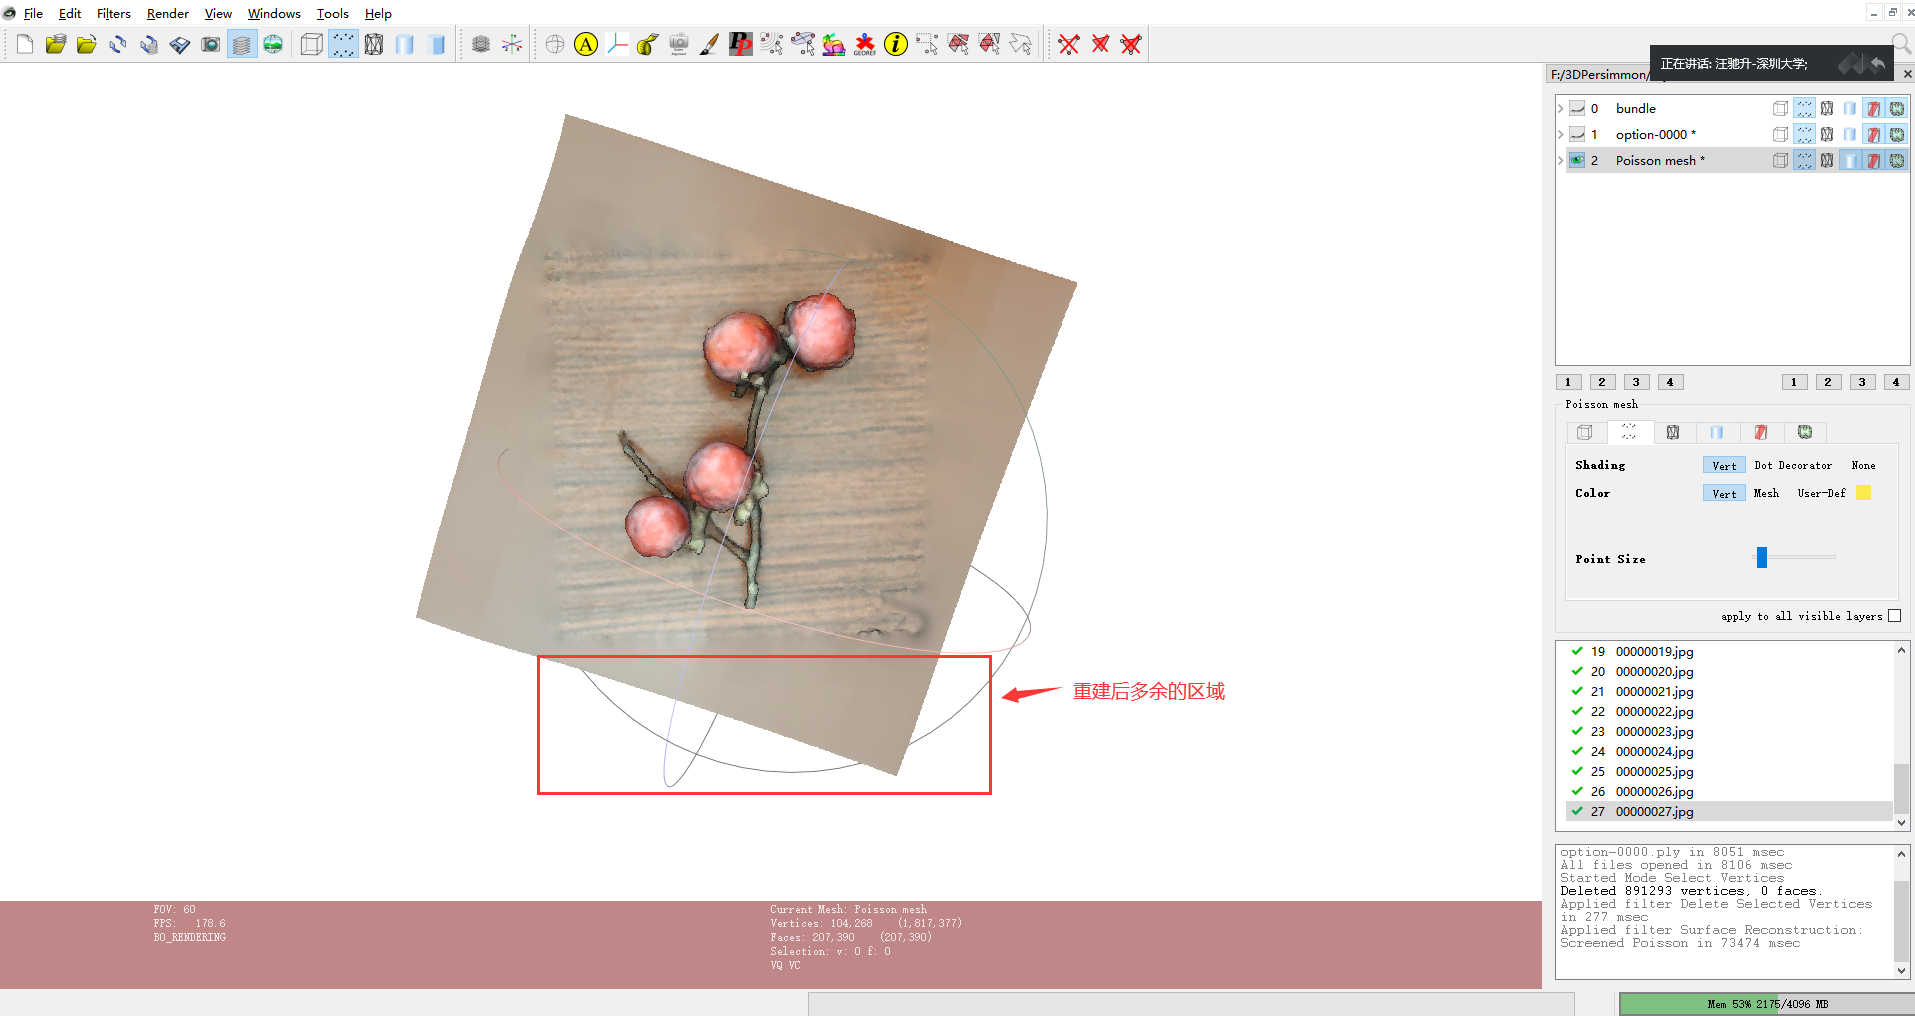Open the Filters menu

click(113, 13)
